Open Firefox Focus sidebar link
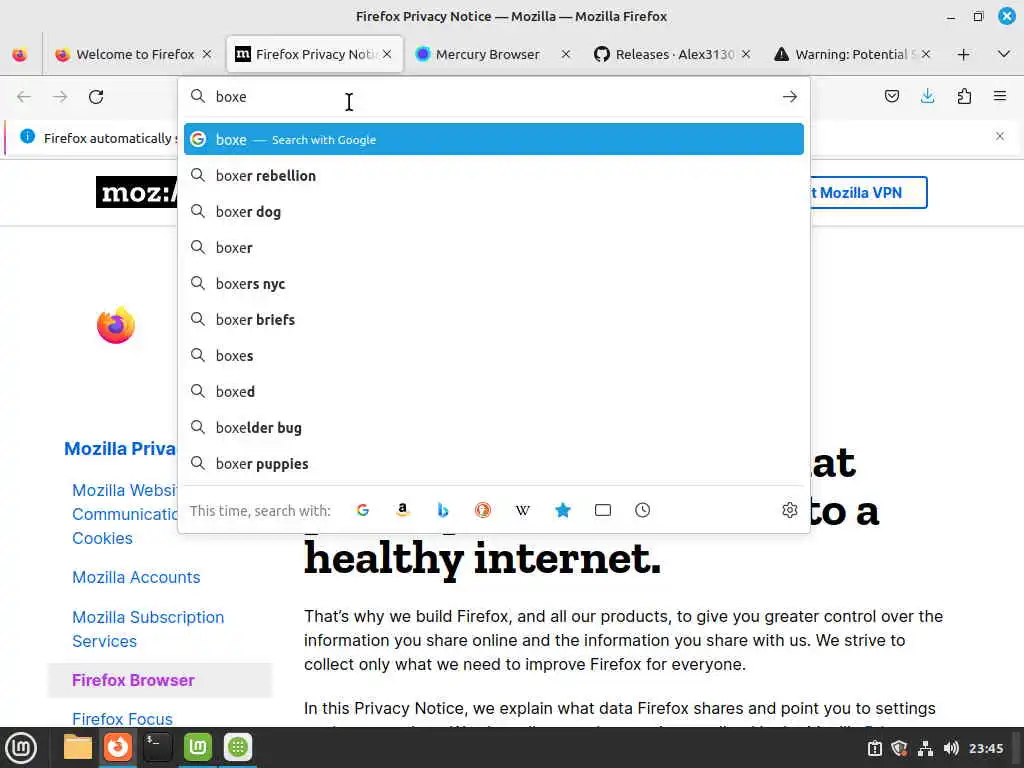This screenshot has height=768, width=1024. coord(122,718)
